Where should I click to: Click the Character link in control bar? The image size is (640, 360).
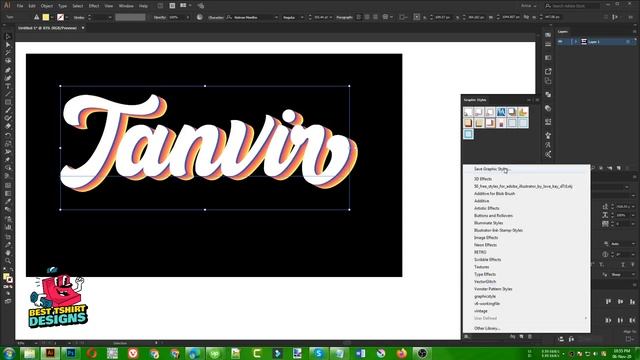(x=216, y=17)
